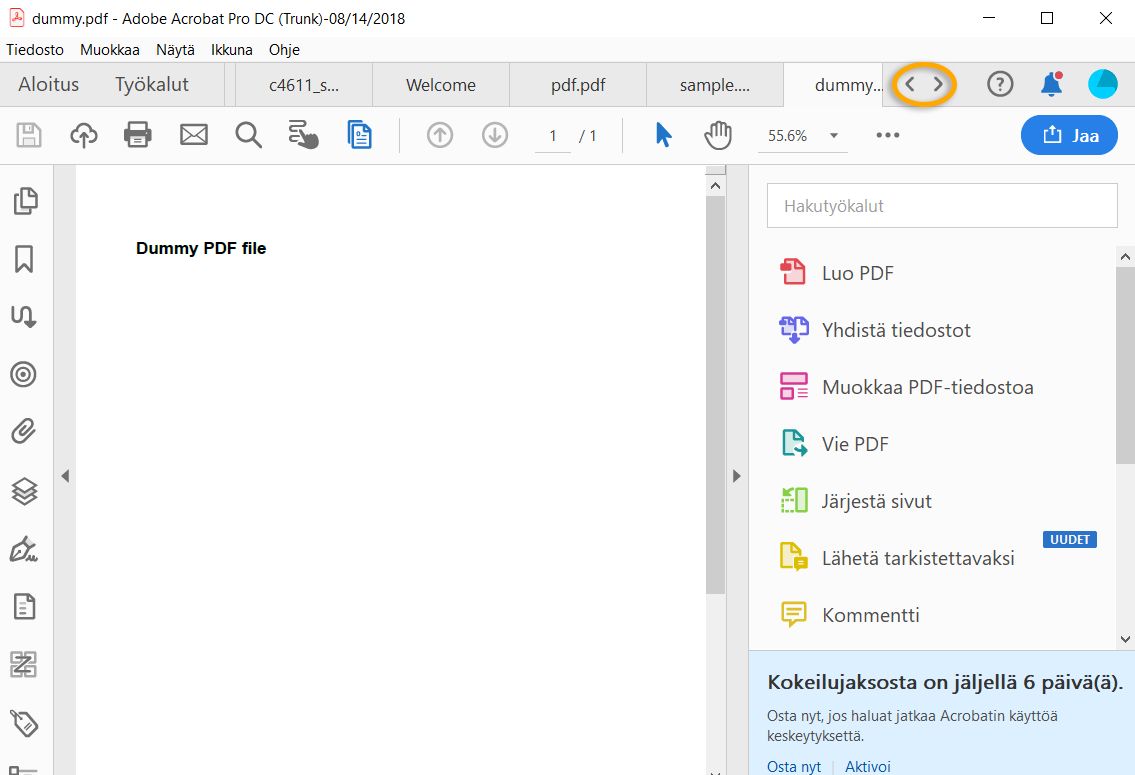Open the Muokkaa menu

click(x=109, y=49)
